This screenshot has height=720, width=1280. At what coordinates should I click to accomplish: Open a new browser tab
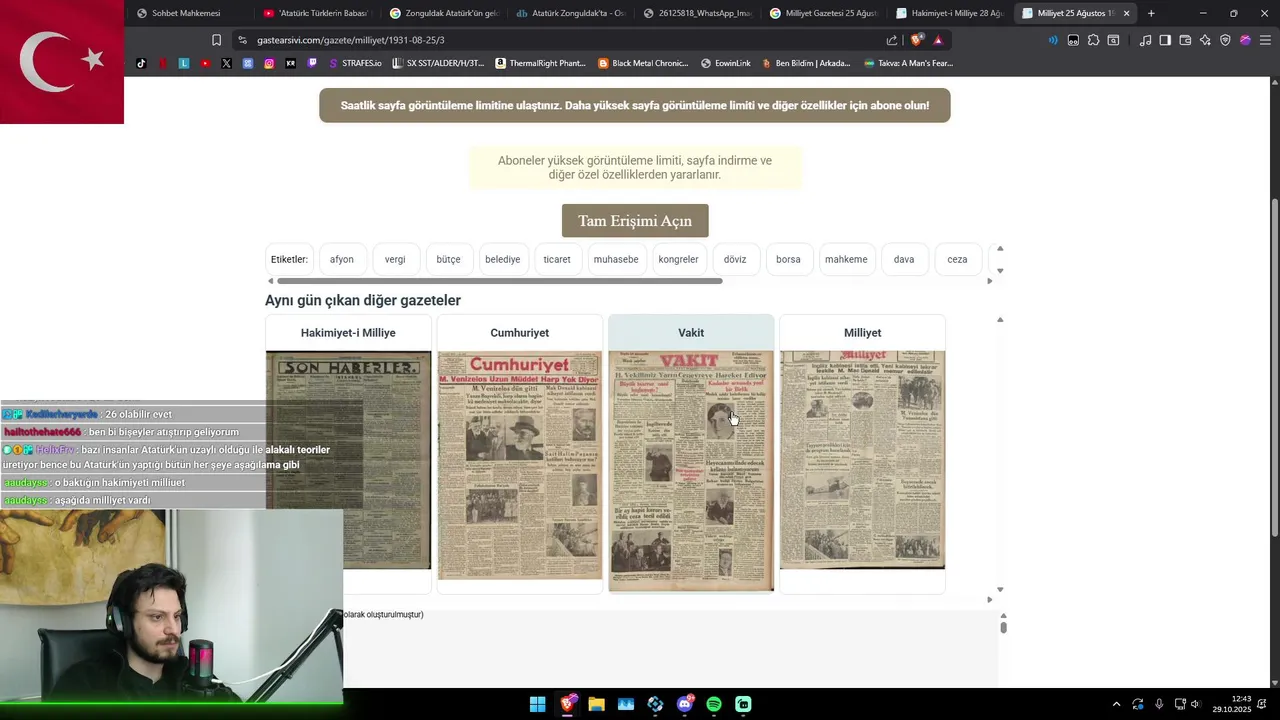pyautogui.click(x=1151, y=13)
